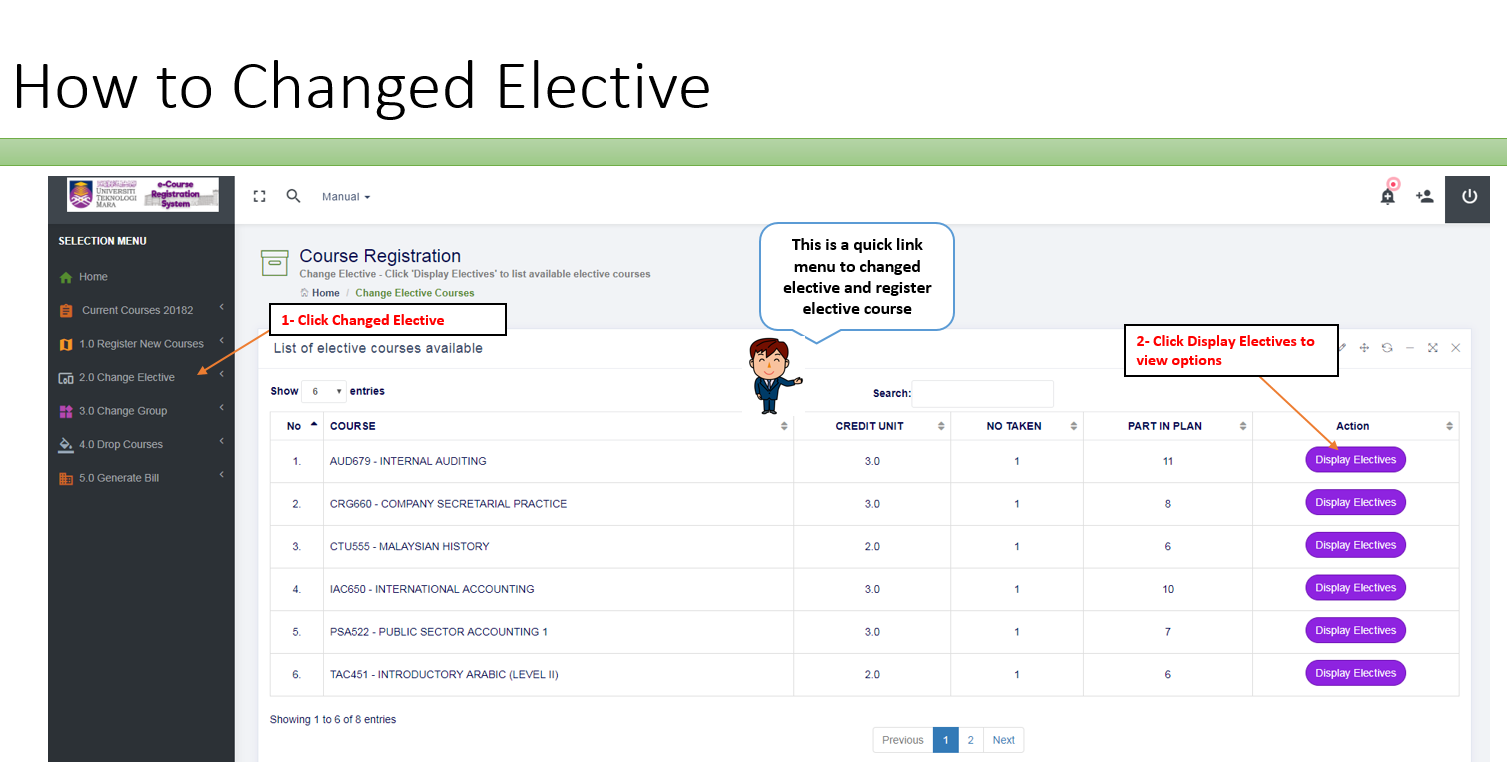Click the 'Course Registration' page heading
Screen dimensions: 1507x782
380,256
